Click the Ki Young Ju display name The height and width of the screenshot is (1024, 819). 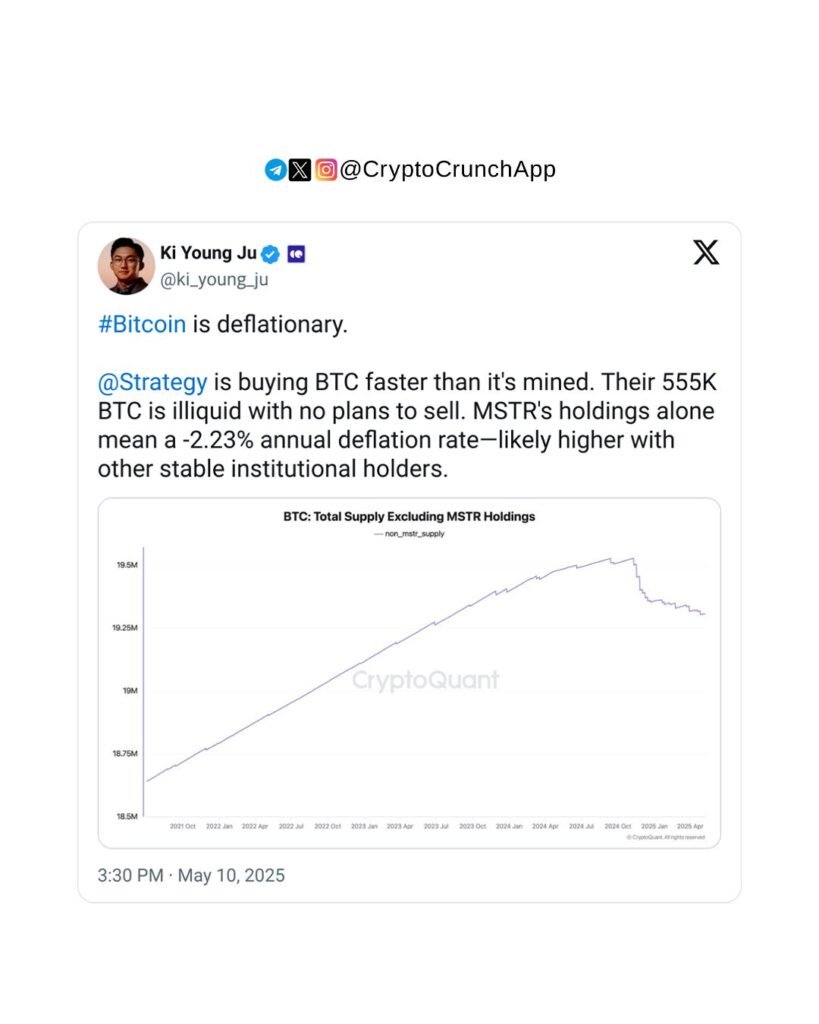[209, 254]
